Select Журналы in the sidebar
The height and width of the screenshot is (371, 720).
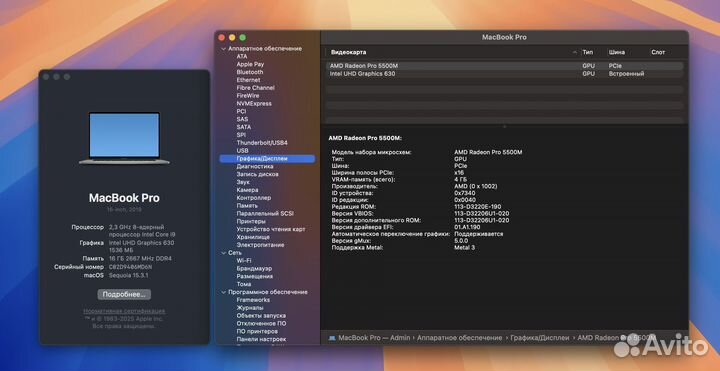point(250,308)
